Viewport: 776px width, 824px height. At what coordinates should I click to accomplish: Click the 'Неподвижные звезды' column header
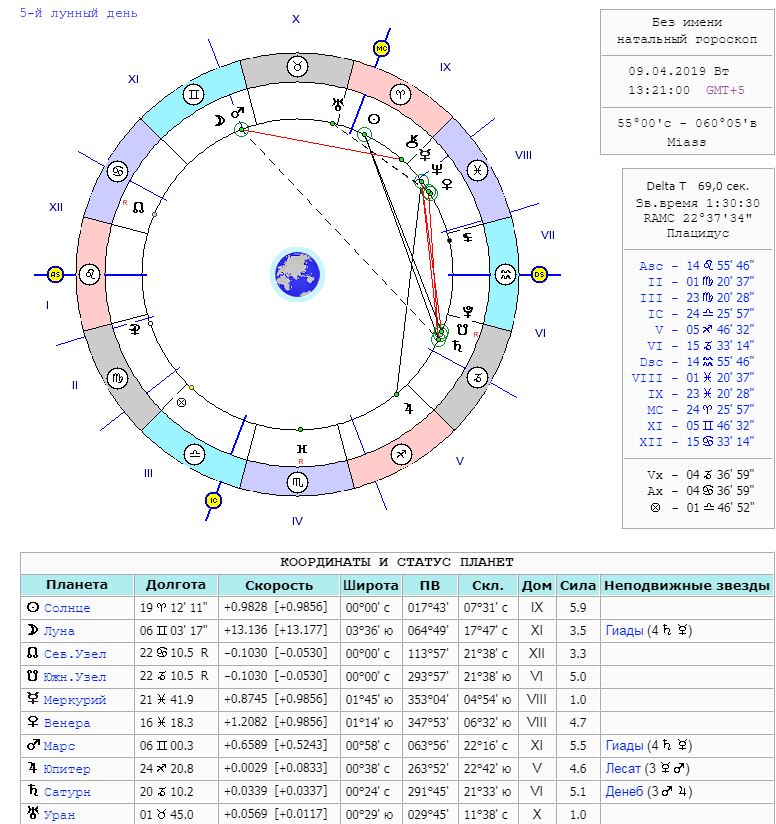(x=687, y=585)
